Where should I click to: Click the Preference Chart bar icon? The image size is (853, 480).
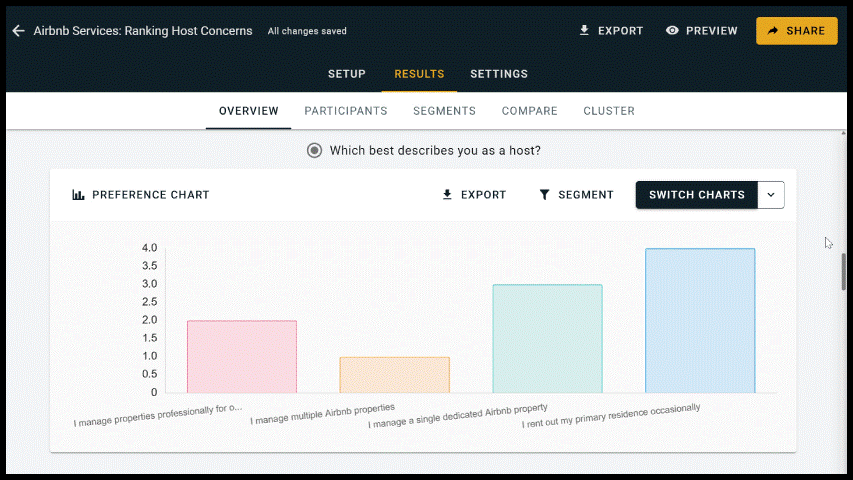[x=78, y=195]
